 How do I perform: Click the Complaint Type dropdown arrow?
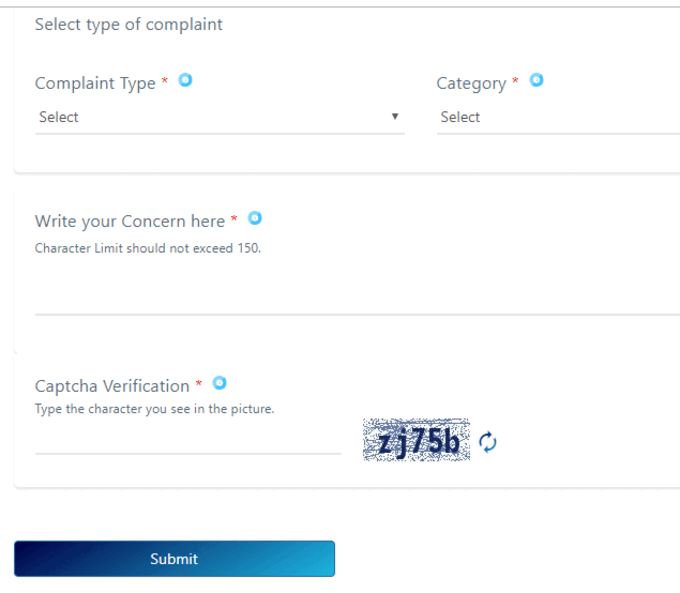tap(395, 116)
